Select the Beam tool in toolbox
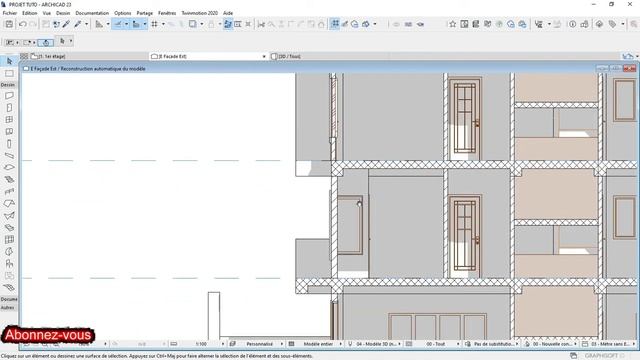This screenshot has width=640, height=360. click(x=9, y=156)
